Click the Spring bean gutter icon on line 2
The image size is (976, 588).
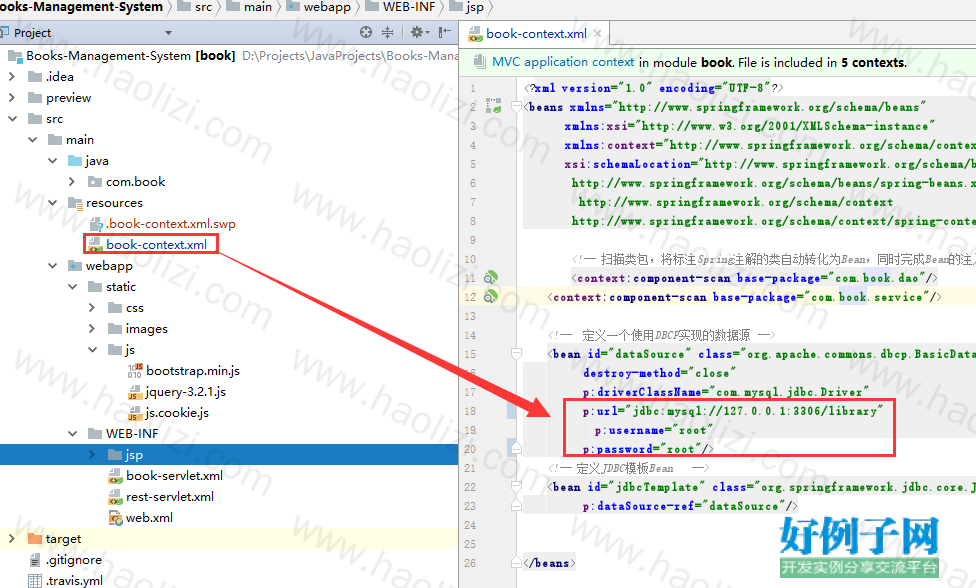(x=494, y=106)
